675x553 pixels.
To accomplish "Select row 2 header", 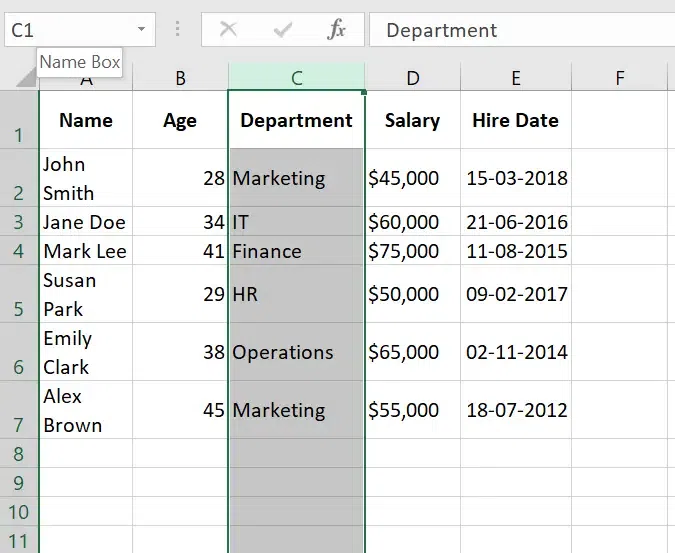I will pyautogui.click(x=19, y=178).
